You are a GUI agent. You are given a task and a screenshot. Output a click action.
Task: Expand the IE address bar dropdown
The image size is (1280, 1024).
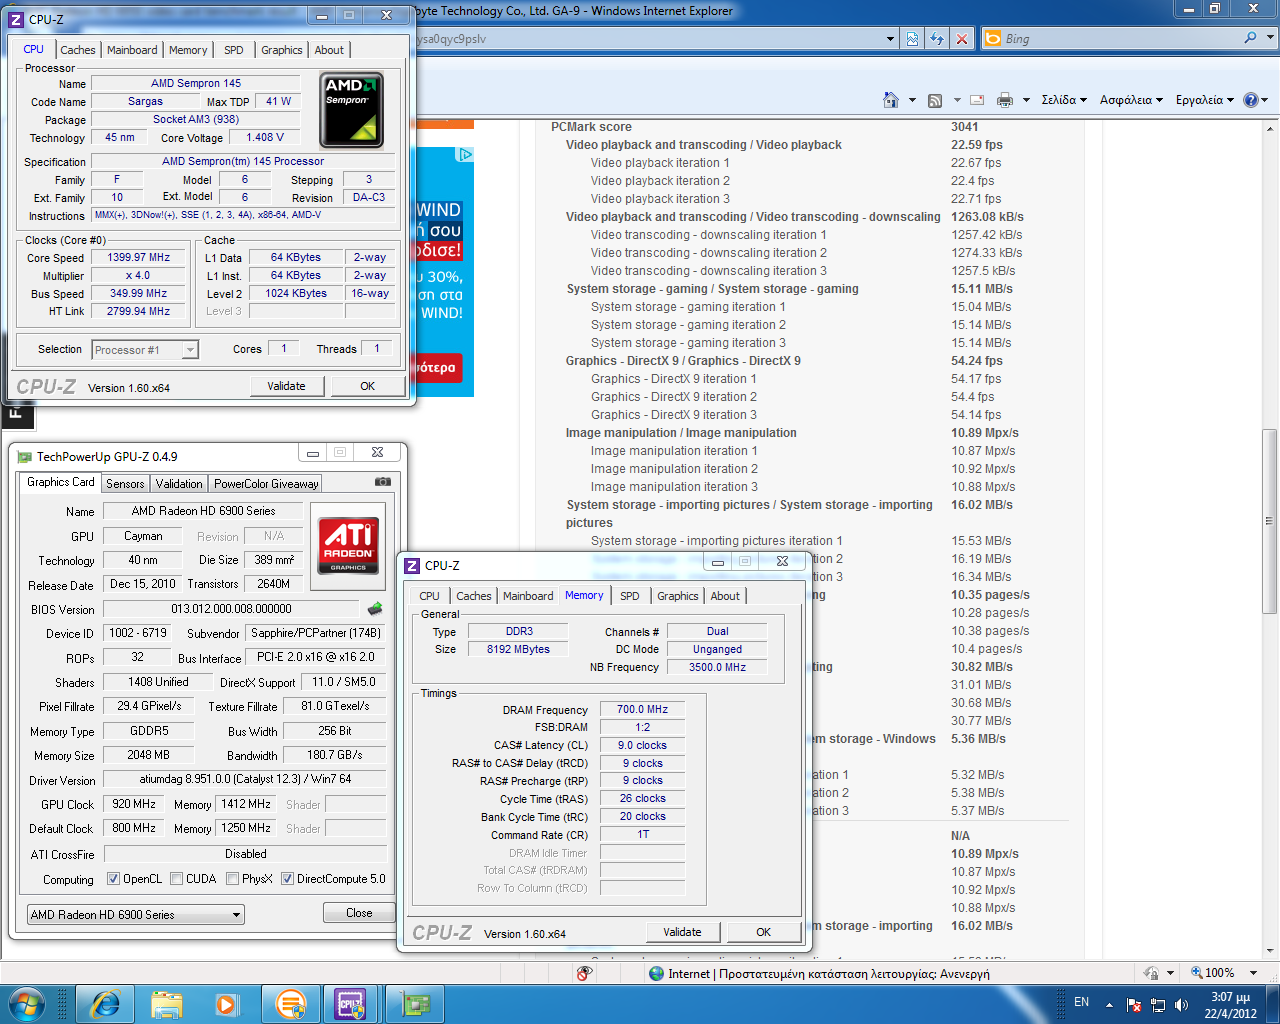(x=890, y=38)
